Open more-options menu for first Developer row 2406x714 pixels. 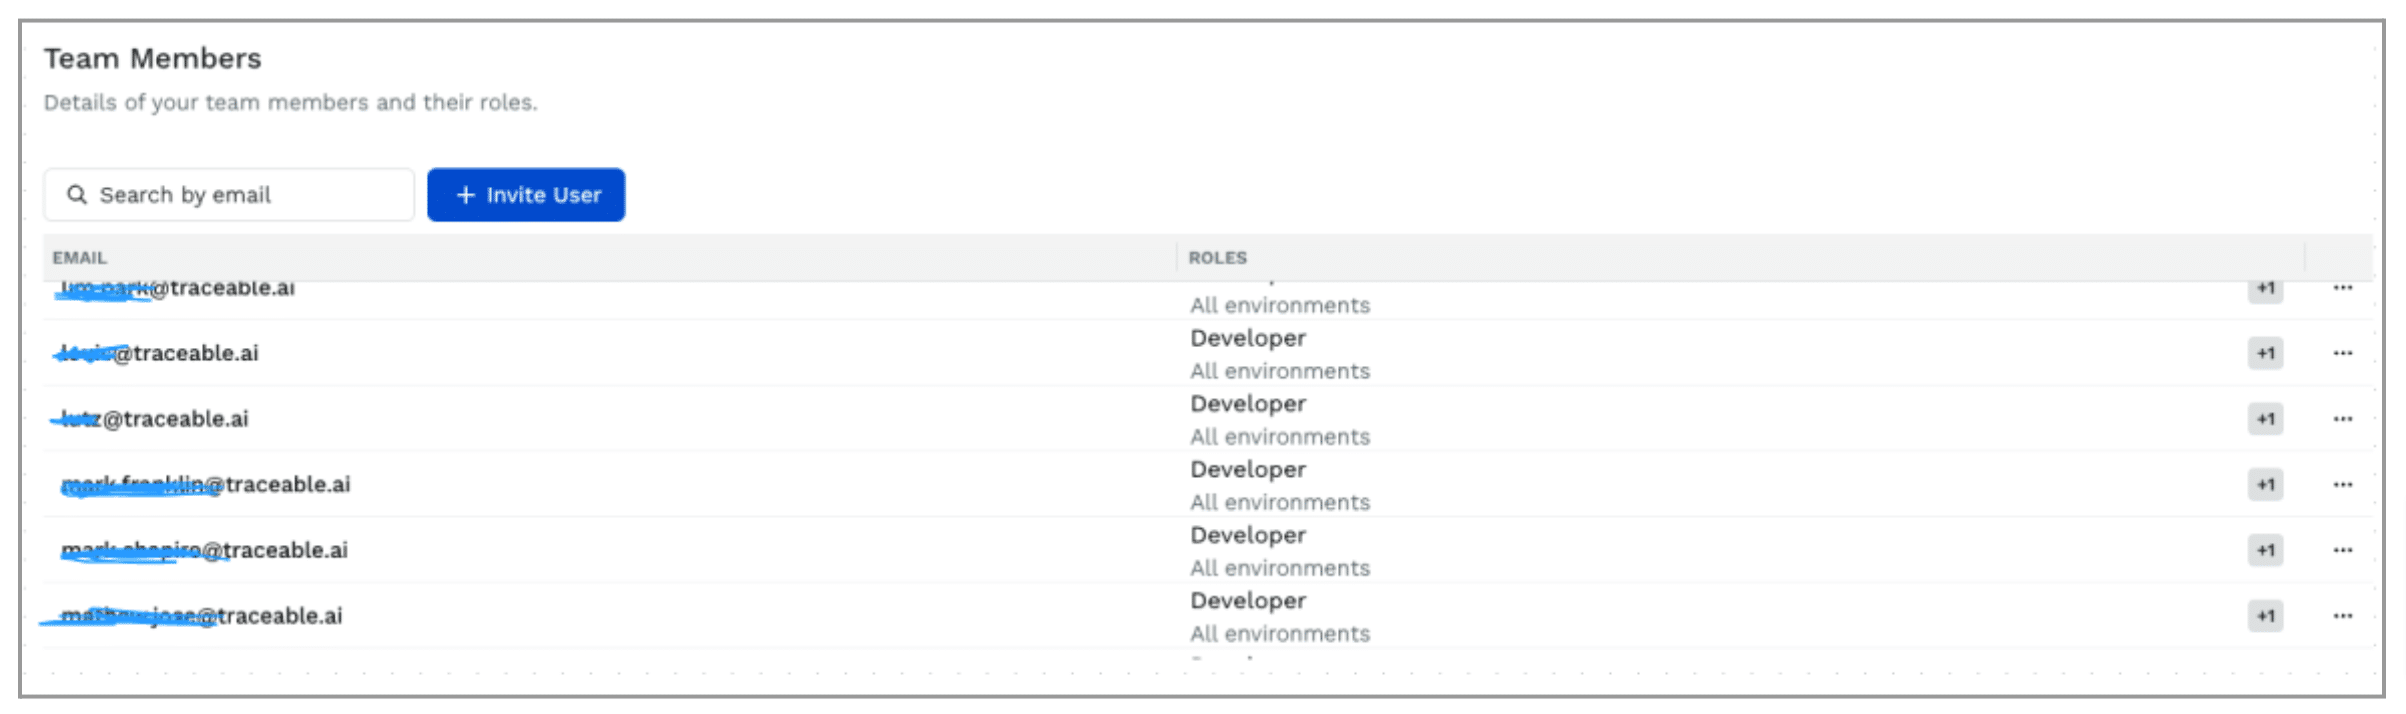tap(2342, 353)
